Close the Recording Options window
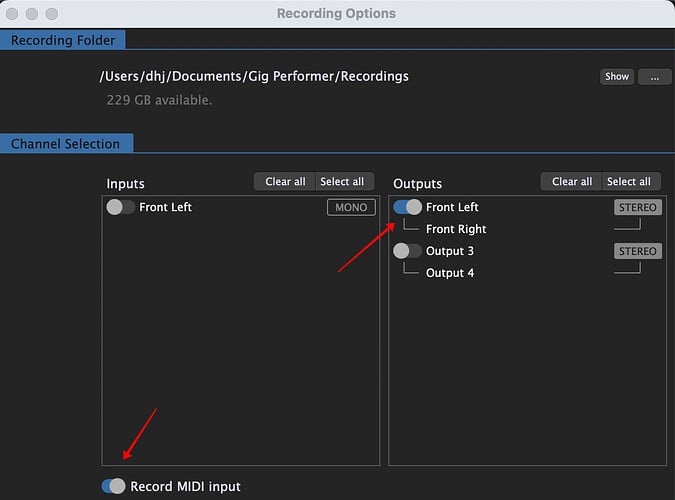This screenshot has height=500, width=675. pos(14,14)
